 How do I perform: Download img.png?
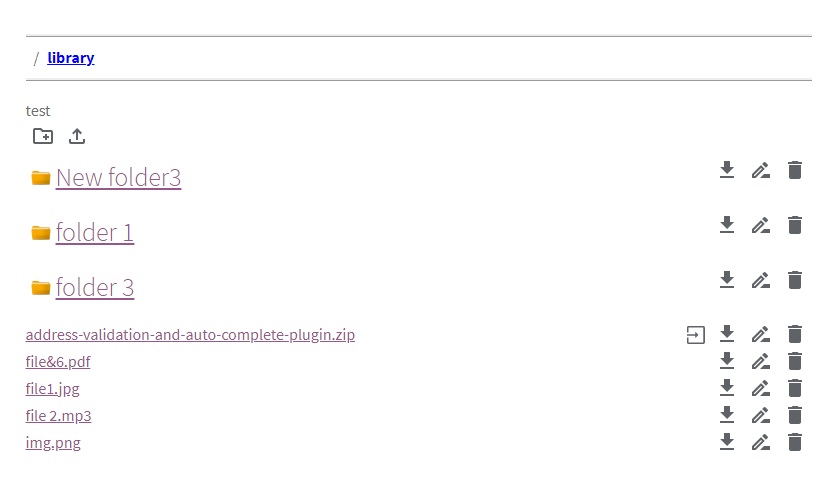coord(727,442)
